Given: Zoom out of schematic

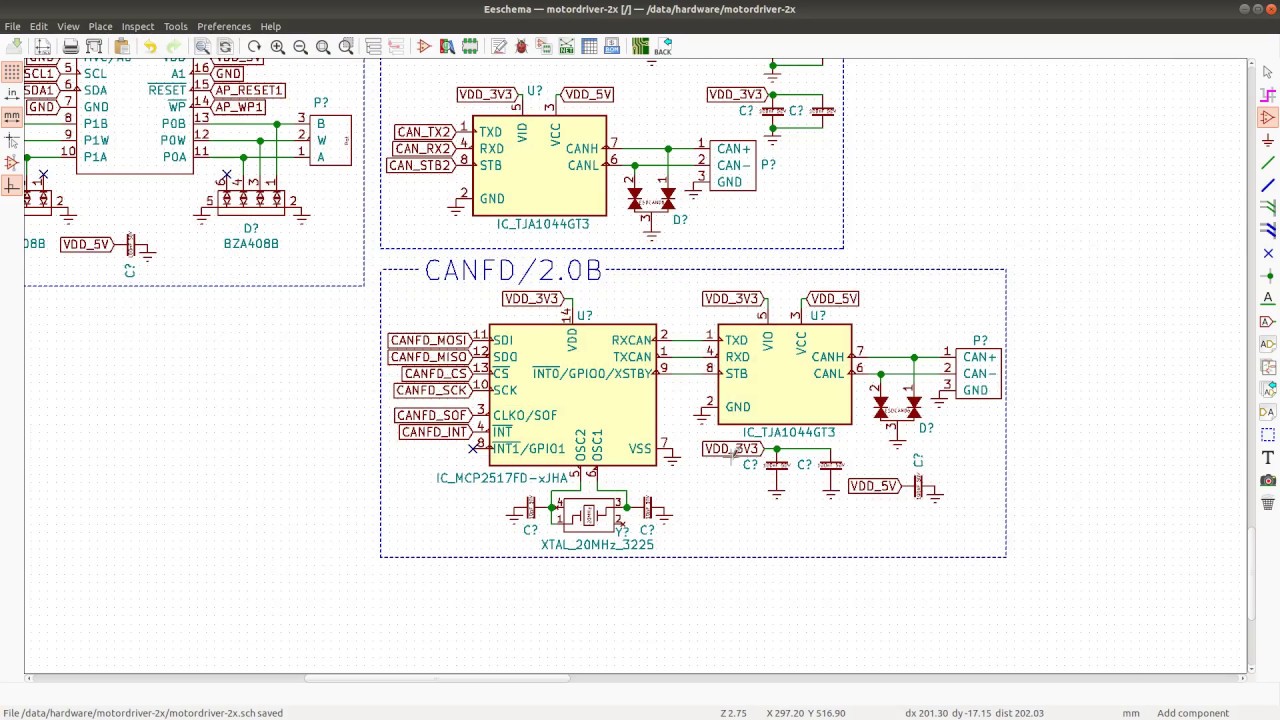Looking at the screenshot, I should (x=300, y=46).
